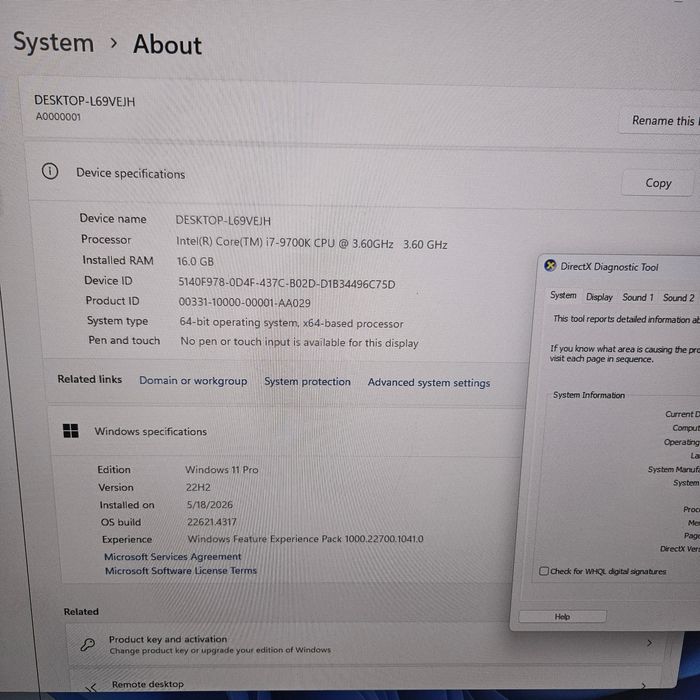Screen dimensions: 700x700
Task: Click the 'About' page title
Action: point(167,45)
